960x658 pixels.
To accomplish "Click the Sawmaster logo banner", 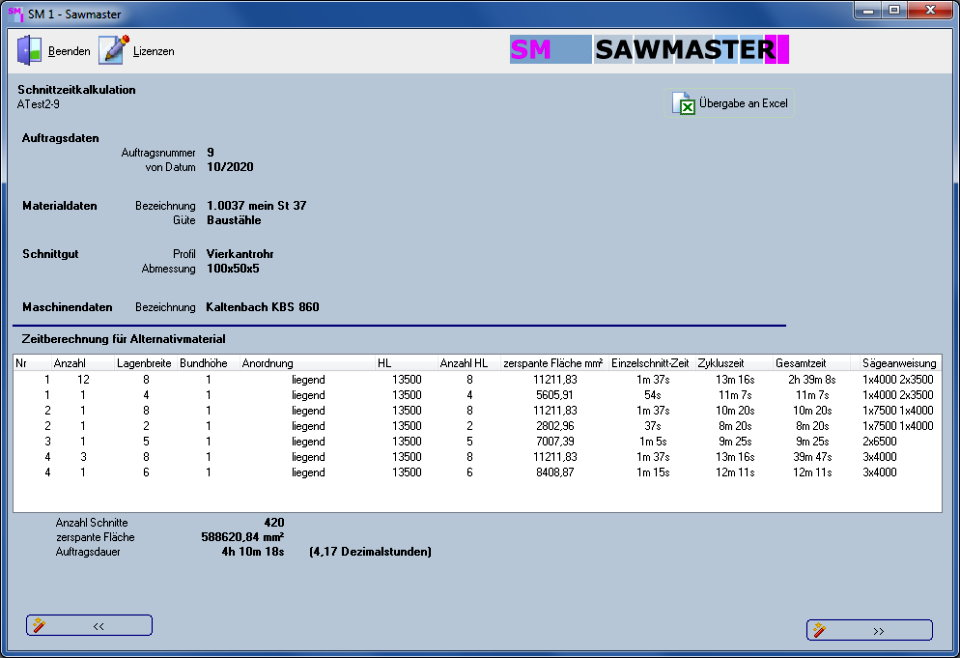I will [649, 50].
